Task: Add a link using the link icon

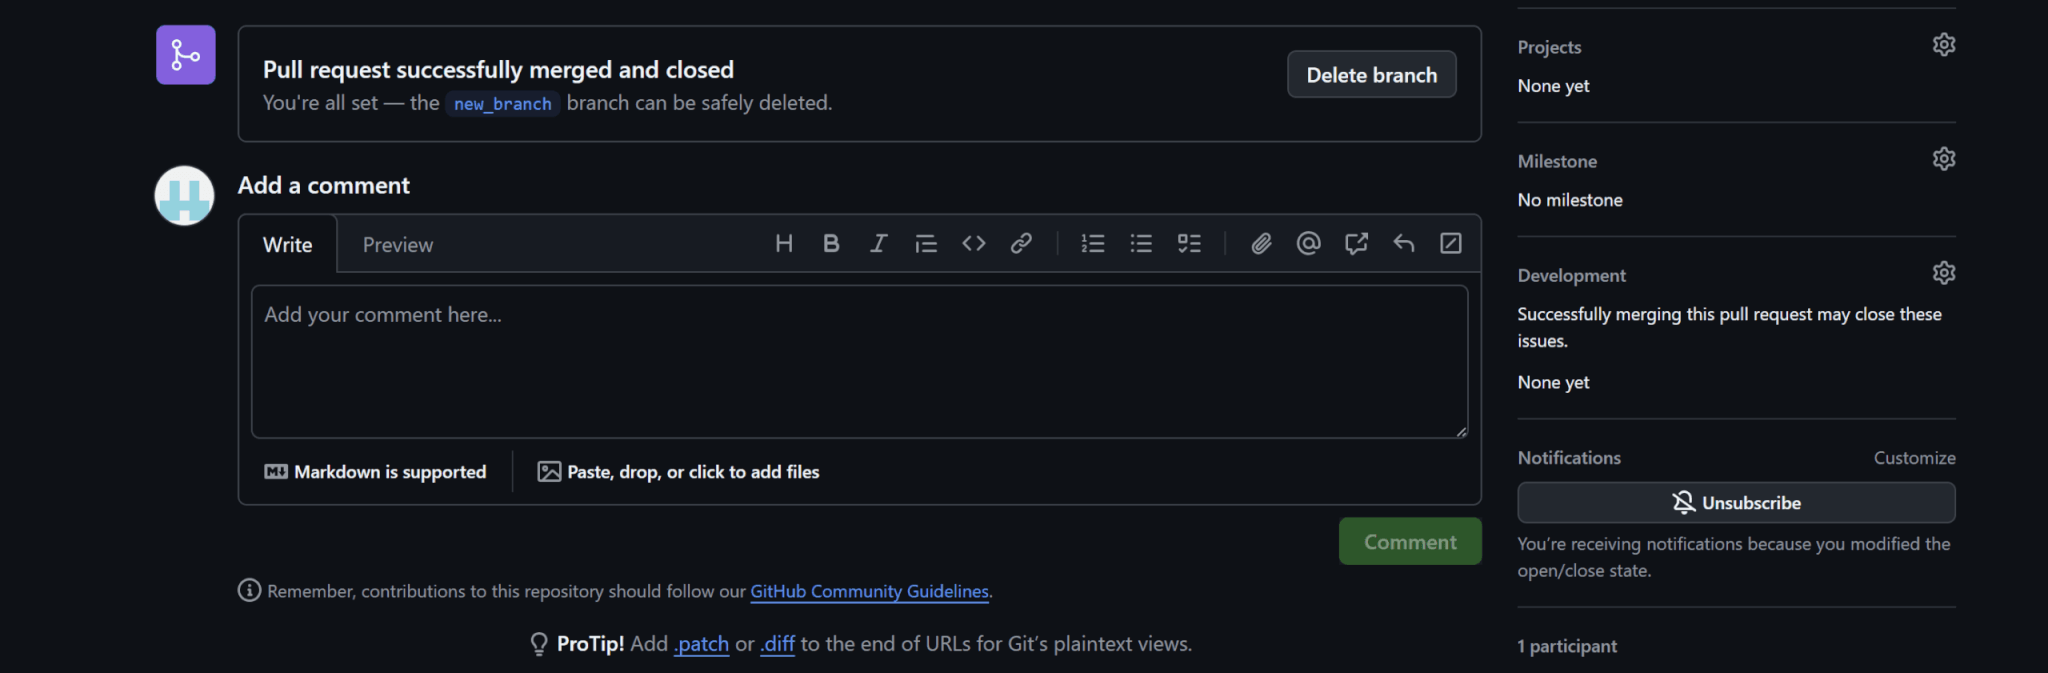Action: 1021,243
